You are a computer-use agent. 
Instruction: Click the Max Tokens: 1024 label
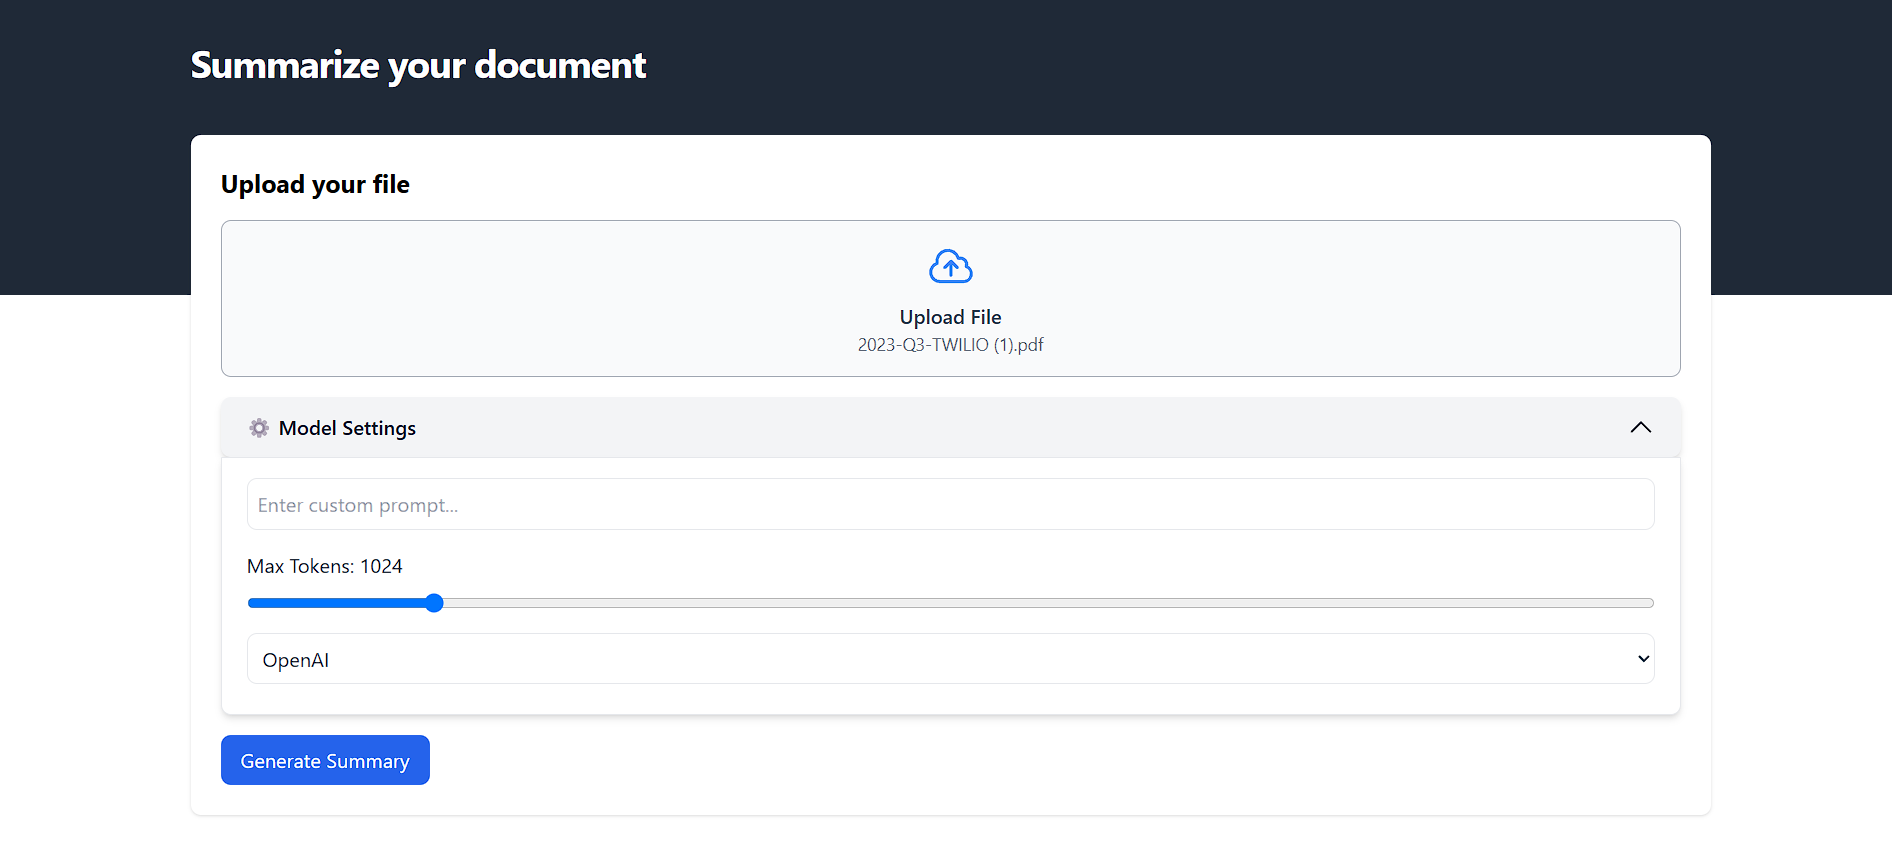click(325, 566)
